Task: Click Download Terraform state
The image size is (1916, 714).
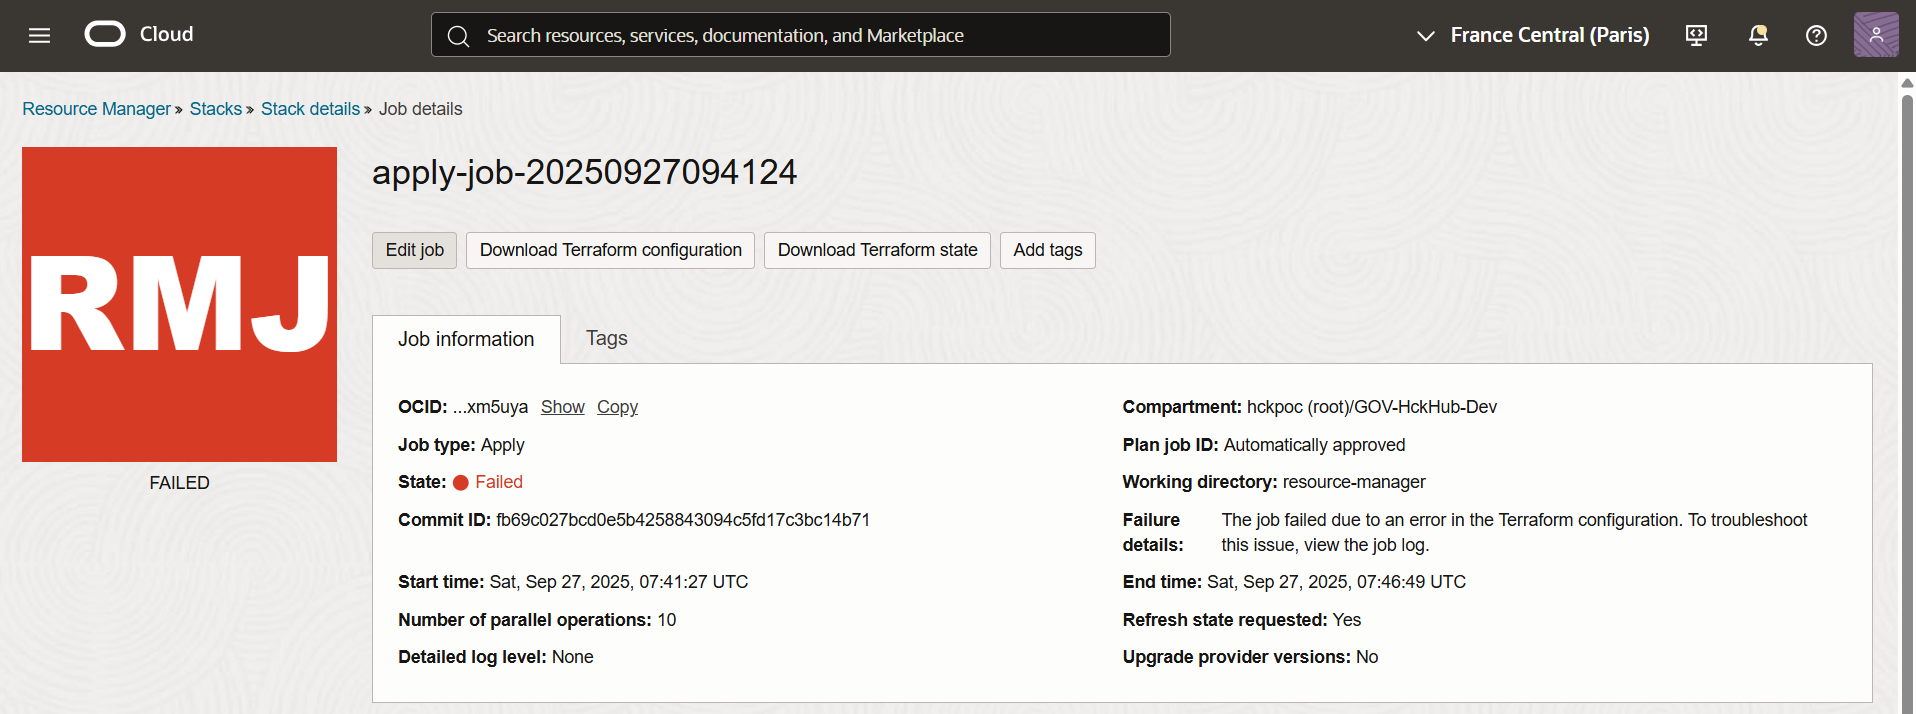Action: (x=878, y=250)
